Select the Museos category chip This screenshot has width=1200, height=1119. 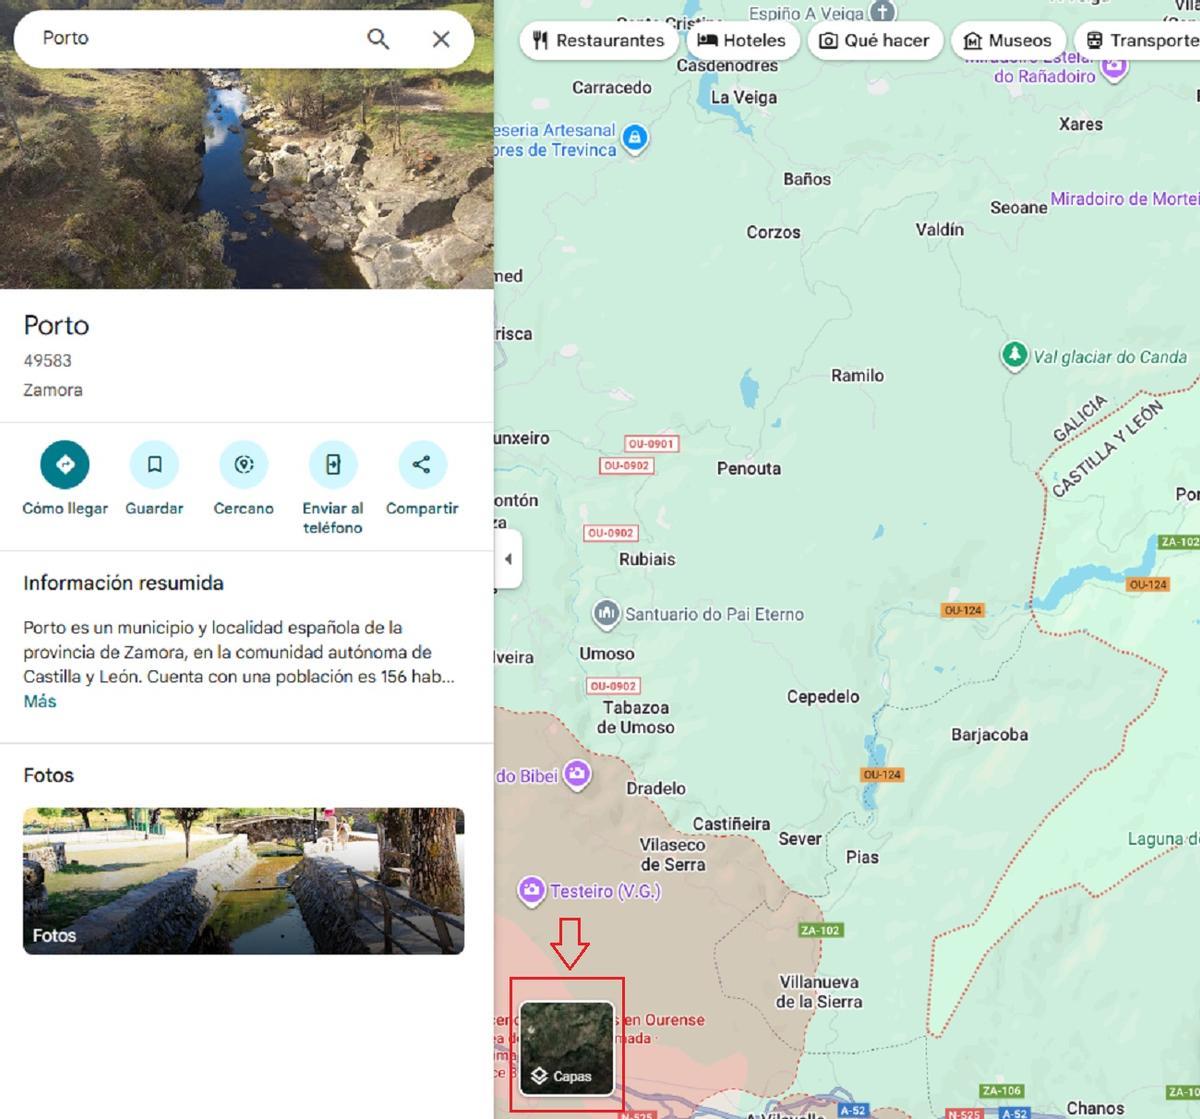(x=1009, y=40)
